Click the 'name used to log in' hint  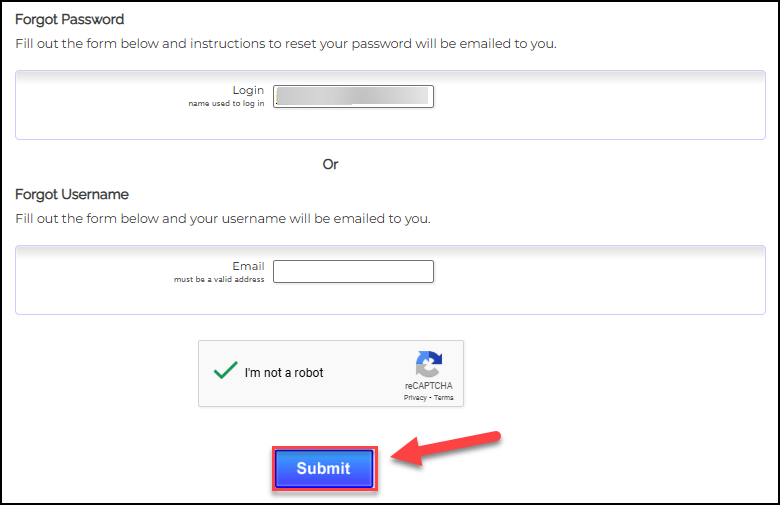[x=226, y=103]
